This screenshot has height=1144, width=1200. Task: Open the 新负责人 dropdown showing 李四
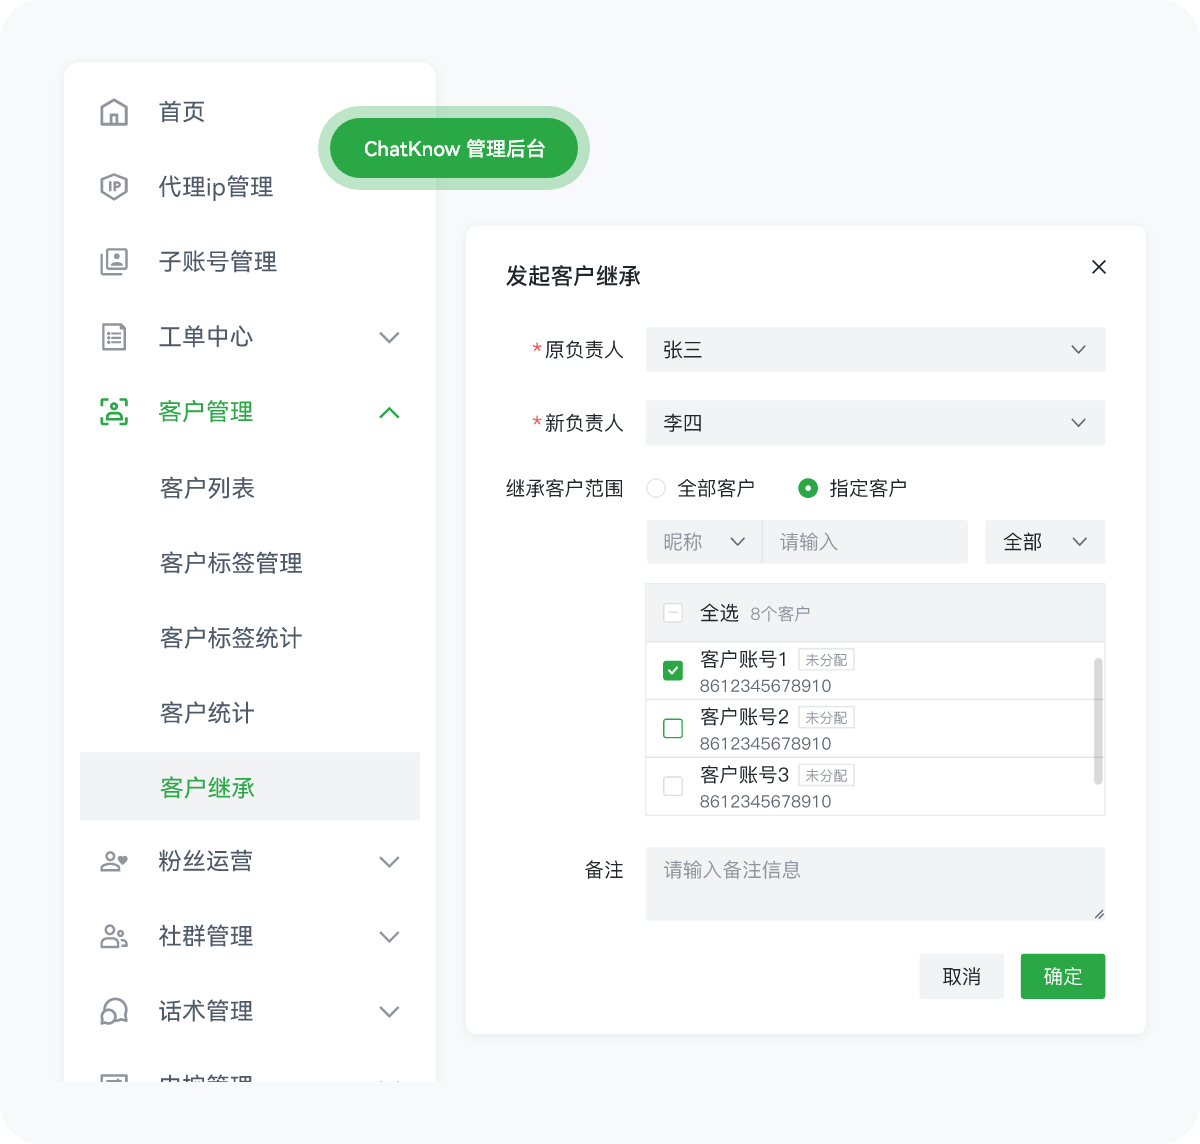(875, 423)
